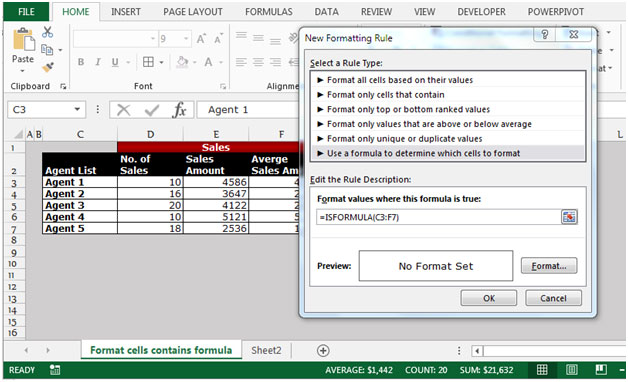The width and height of the screenshot is (628, 382).
Task: Toggle Underline formatting
Action: pyautogui.click(x=115, y=62)
